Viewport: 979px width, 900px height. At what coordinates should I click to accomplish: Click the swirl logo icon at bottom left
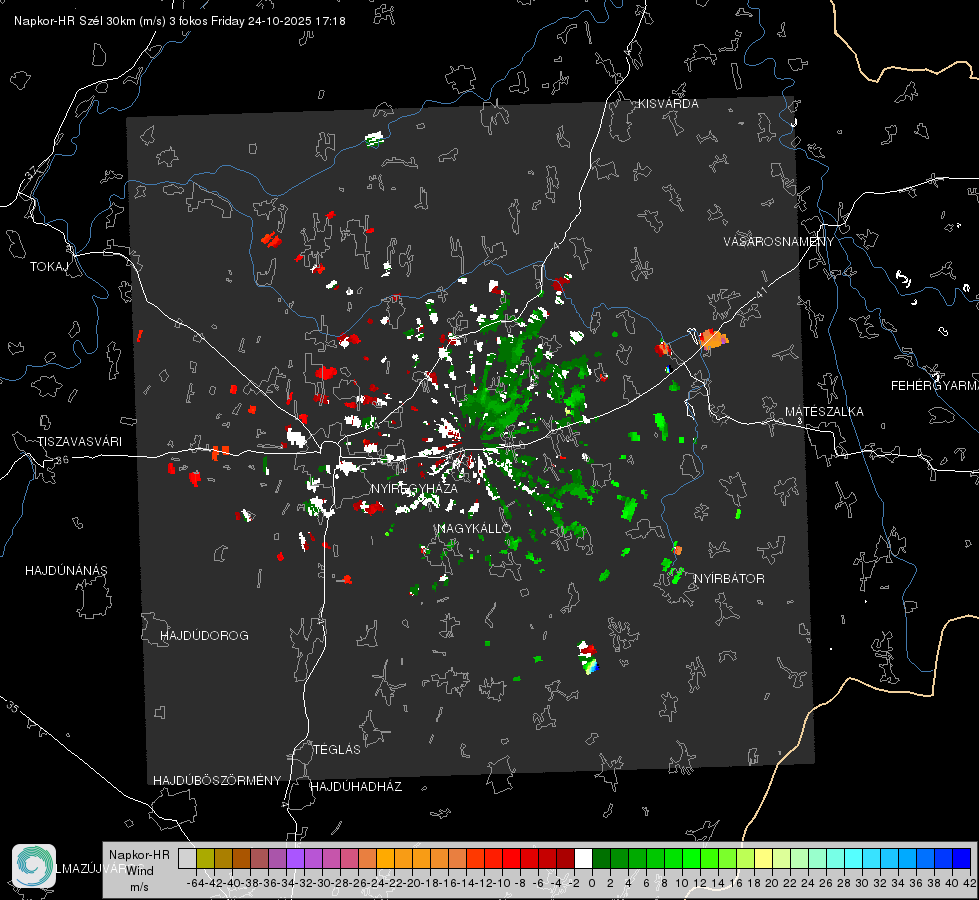coord(34,866)
